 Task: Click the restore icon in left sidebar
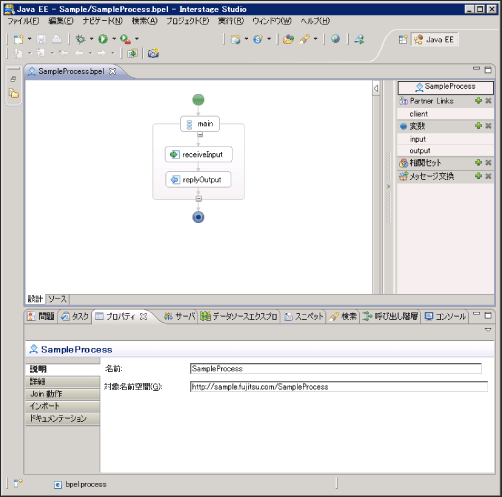point(13,79)
